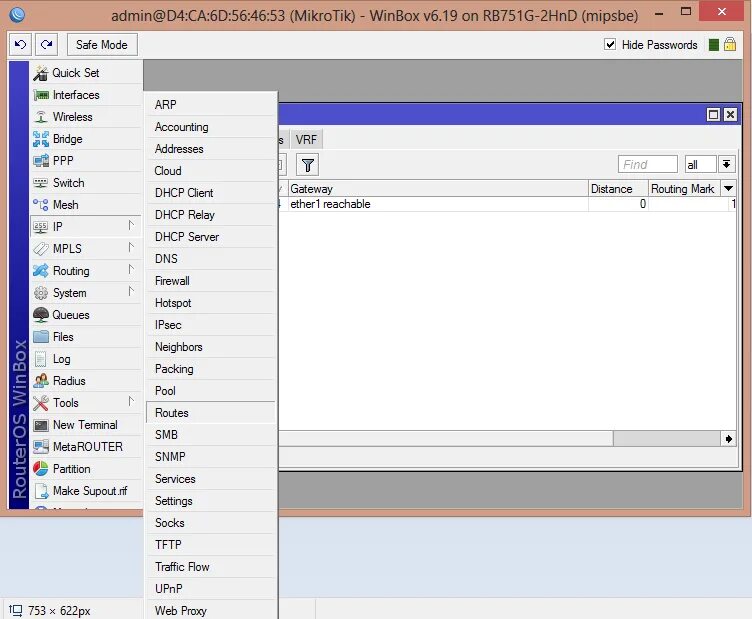The width and height of the screenshot is (752, 619).
Task: Open Neighbors from the IP menu
Action: click(x=211, y=347)
